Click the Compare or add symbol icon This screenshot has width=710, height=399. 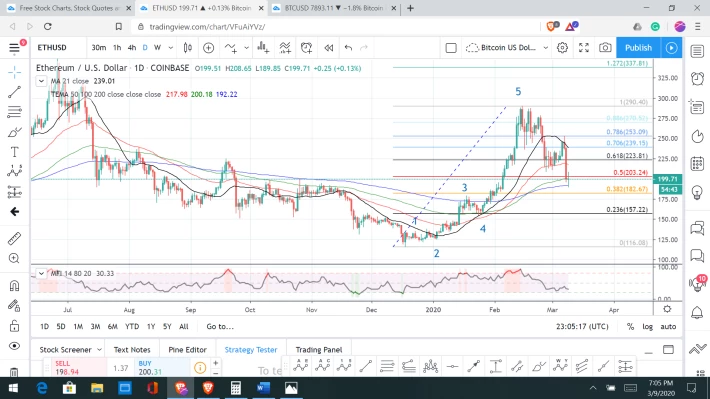pos(209,48)
